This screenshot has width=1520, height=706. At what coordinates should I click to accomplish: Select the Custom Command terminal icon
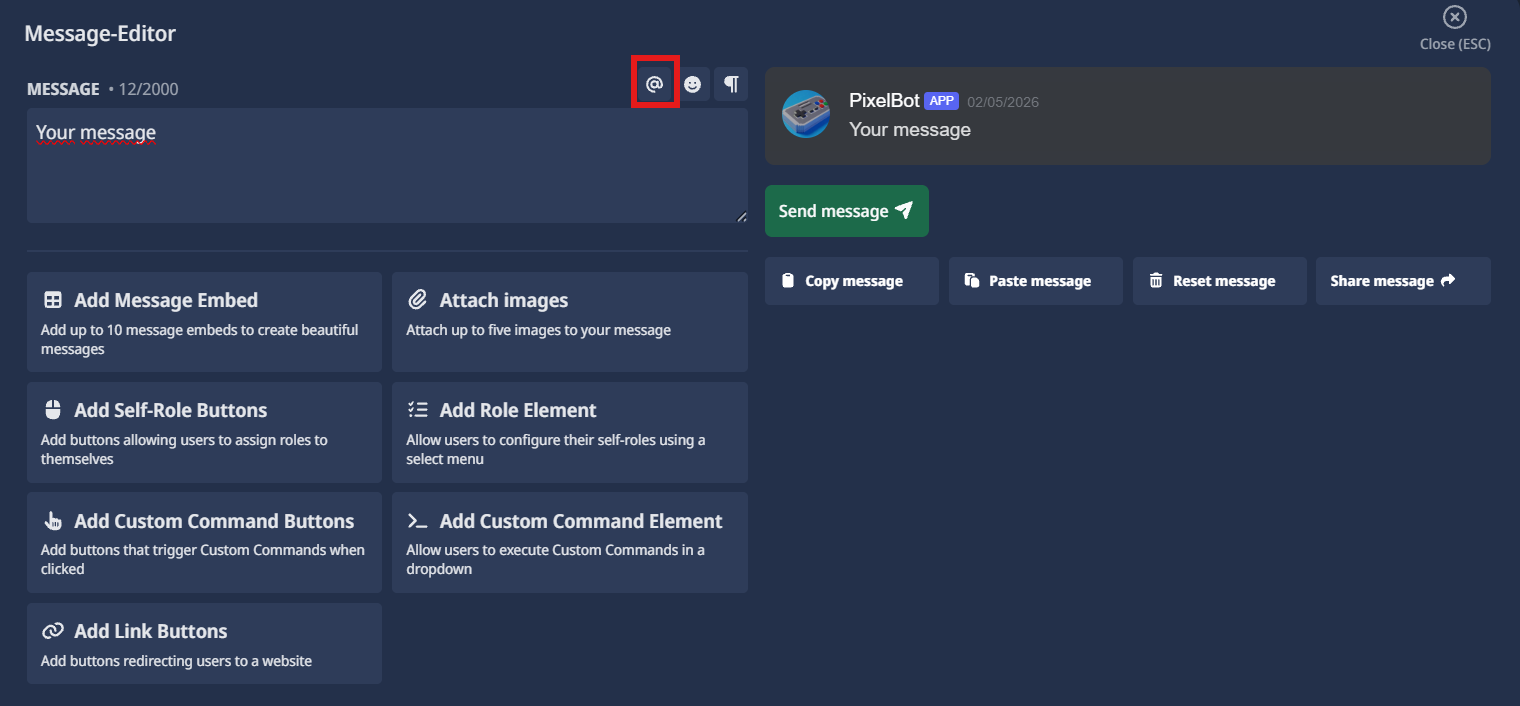(x=418, y=519)
